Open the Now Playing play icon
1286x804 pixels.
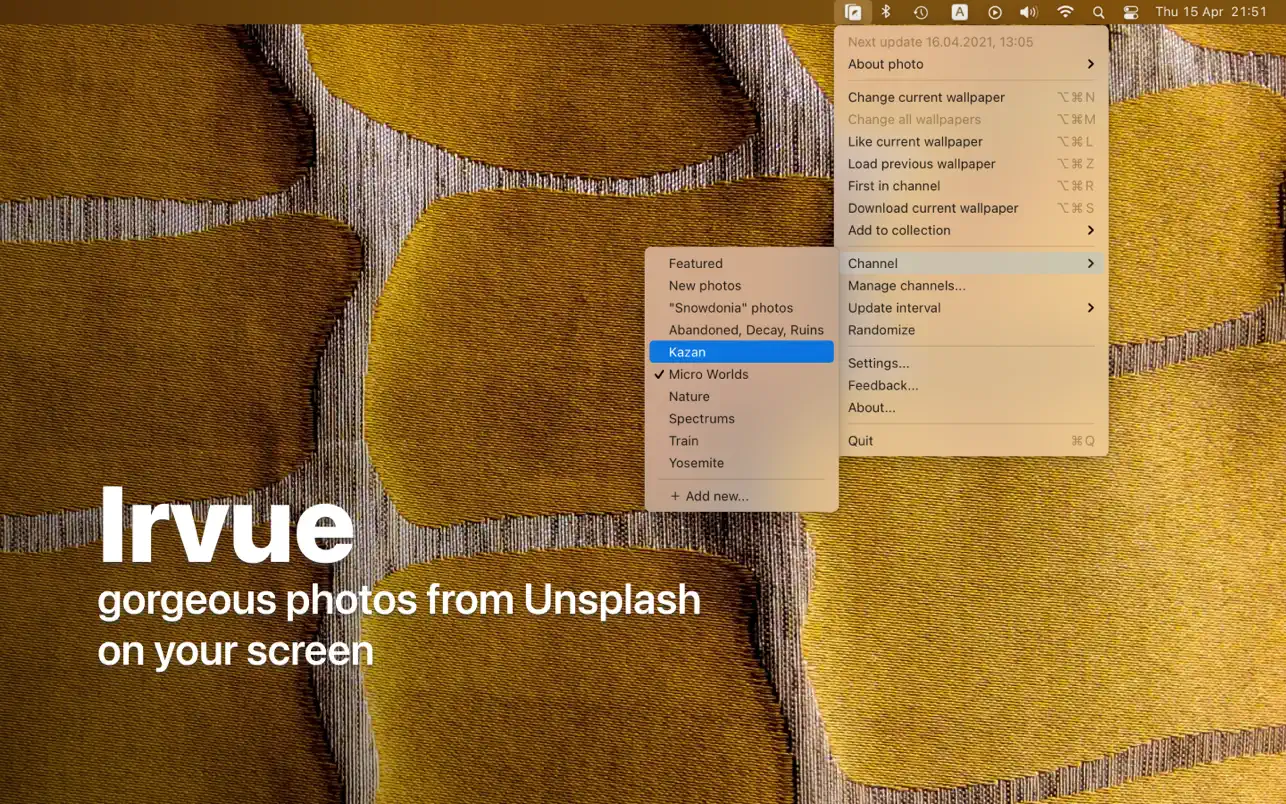(x=994, y=12)
